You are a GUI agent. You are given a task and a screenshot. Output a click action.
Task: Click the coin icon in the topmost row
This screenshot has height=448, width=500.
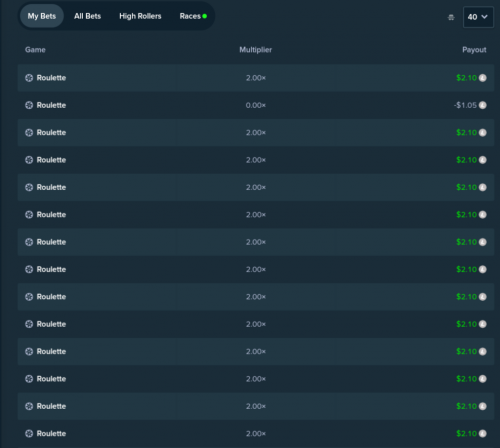483,78
